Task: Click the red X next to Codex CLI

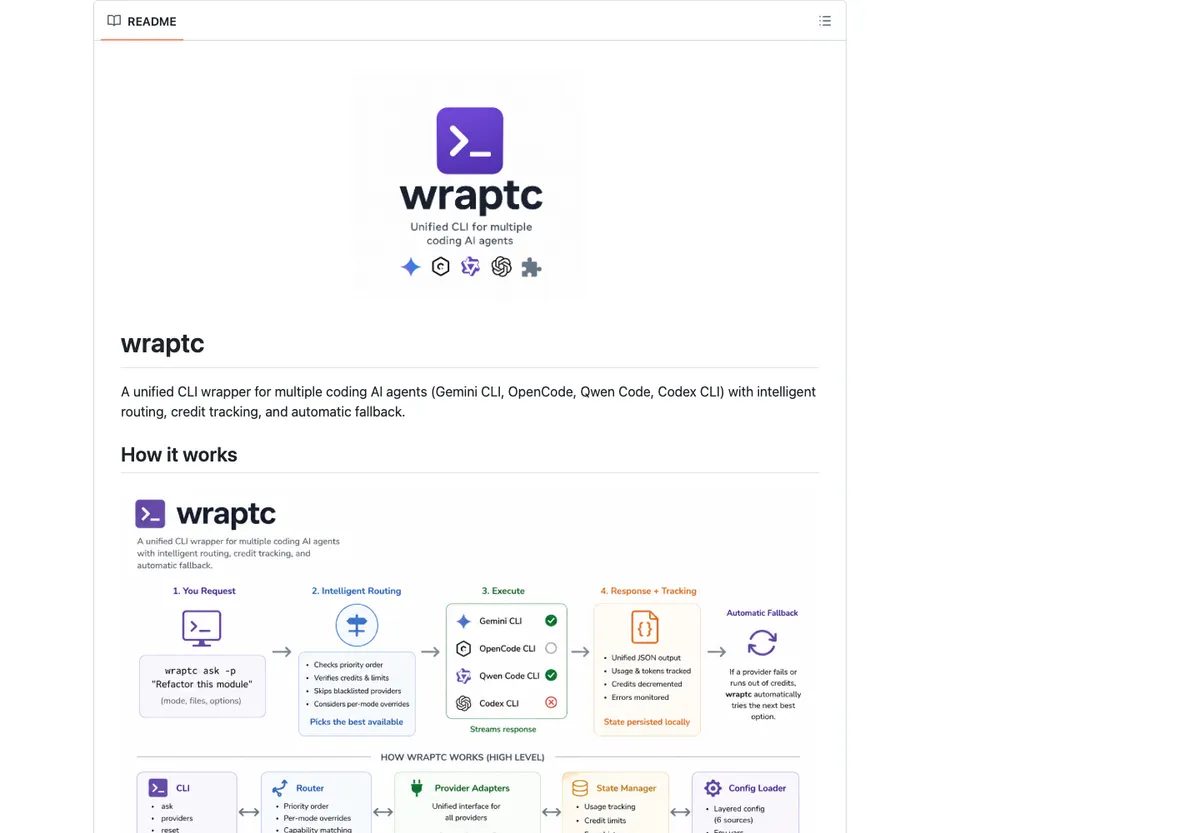Action: [551, 703]
